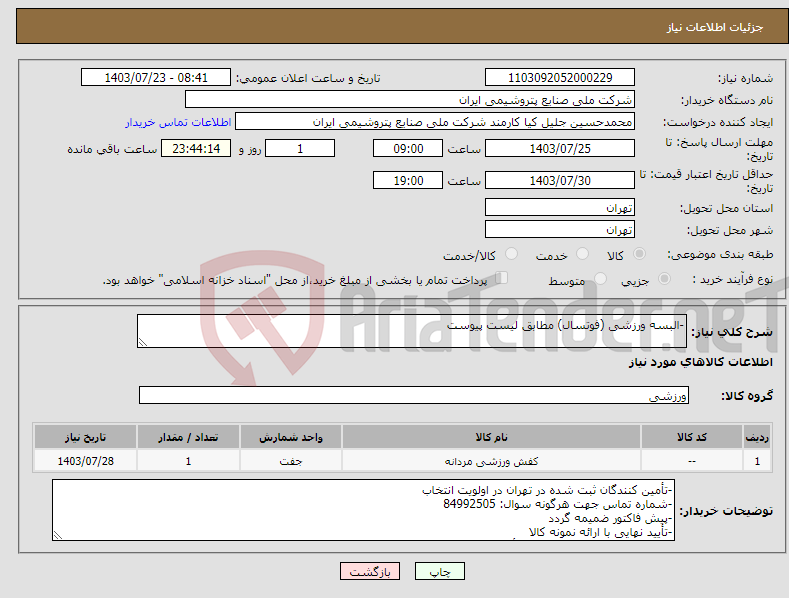The height and width of the screenshot is (598, 789).
Task: Select the متوسط purchase type radio
Action: [x=600, y=278]
